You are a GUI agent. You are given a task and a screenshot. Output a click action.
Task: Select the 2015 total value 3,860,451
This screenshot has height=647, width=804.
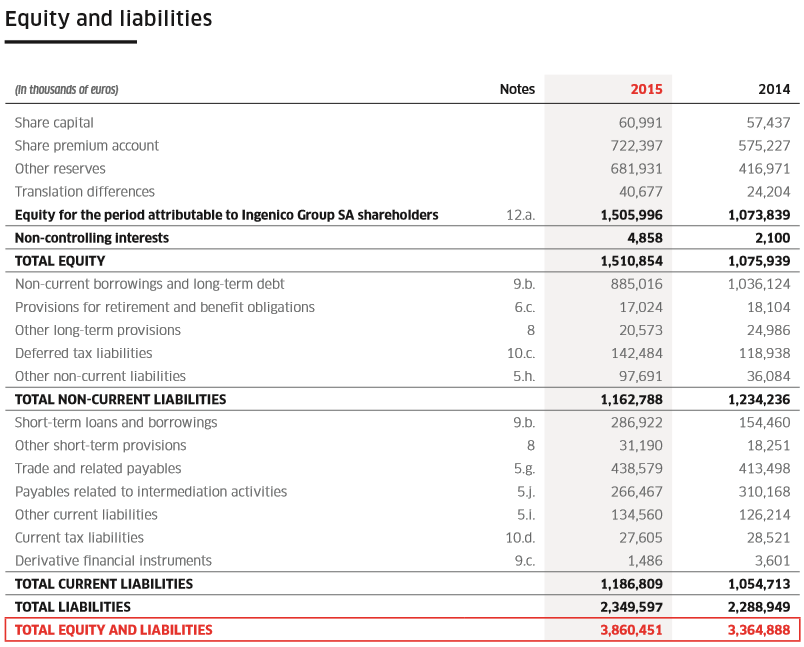(631, 630)
